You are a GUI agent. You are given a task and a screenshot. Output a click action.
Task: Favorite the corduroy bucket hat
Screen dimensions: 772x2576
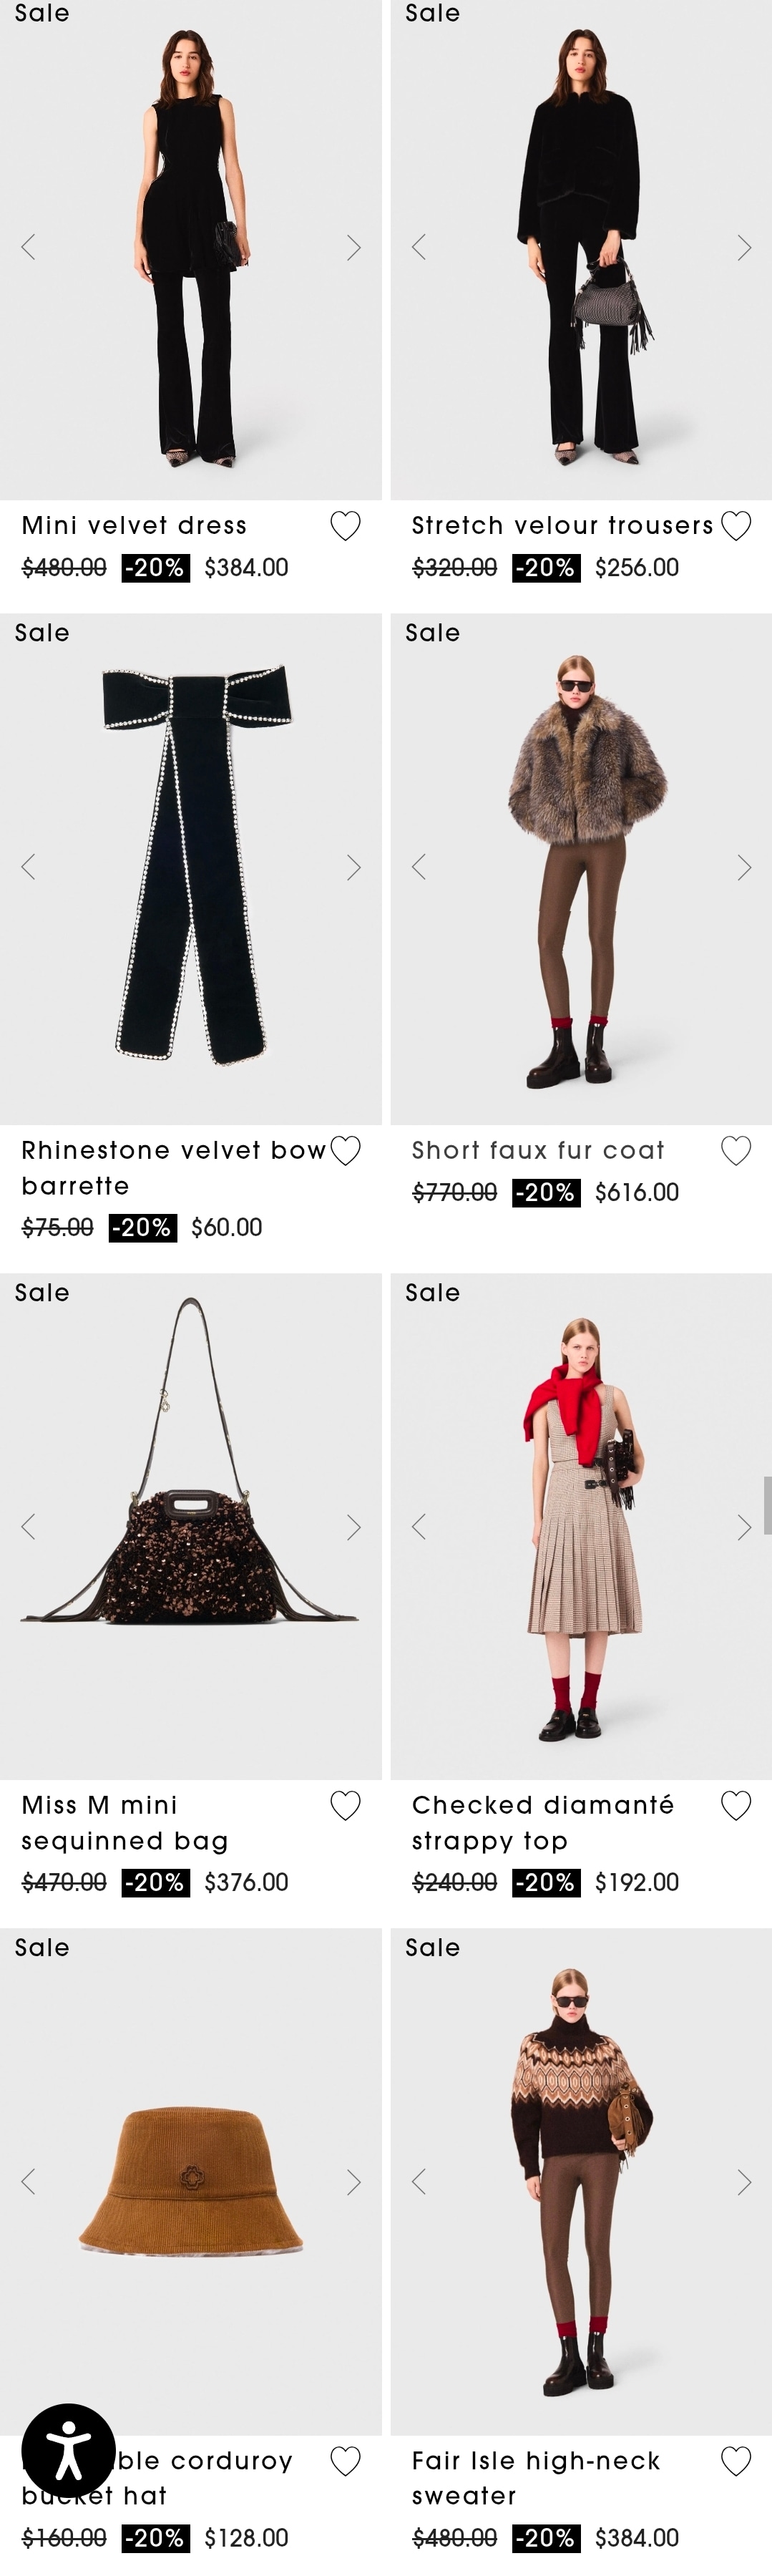pyautogui.click(x=345, y=2460)
